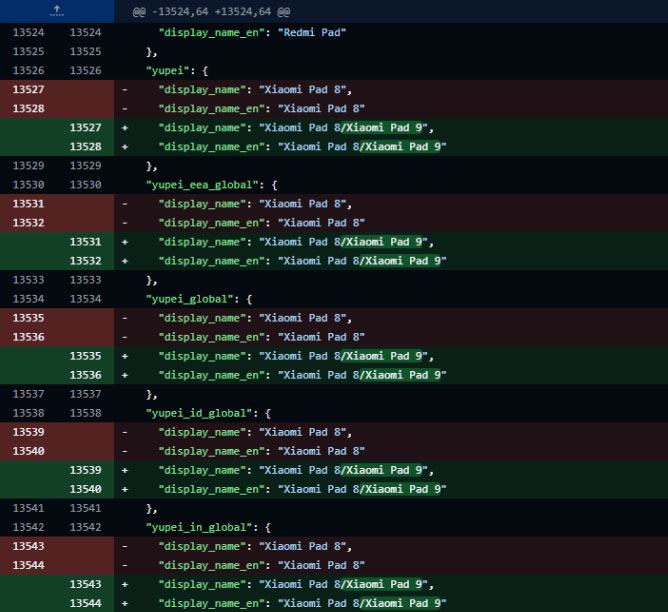Click removed display_name code on deleted line 13539
Screen dimensions: 668x612
[x=255, y=432]
